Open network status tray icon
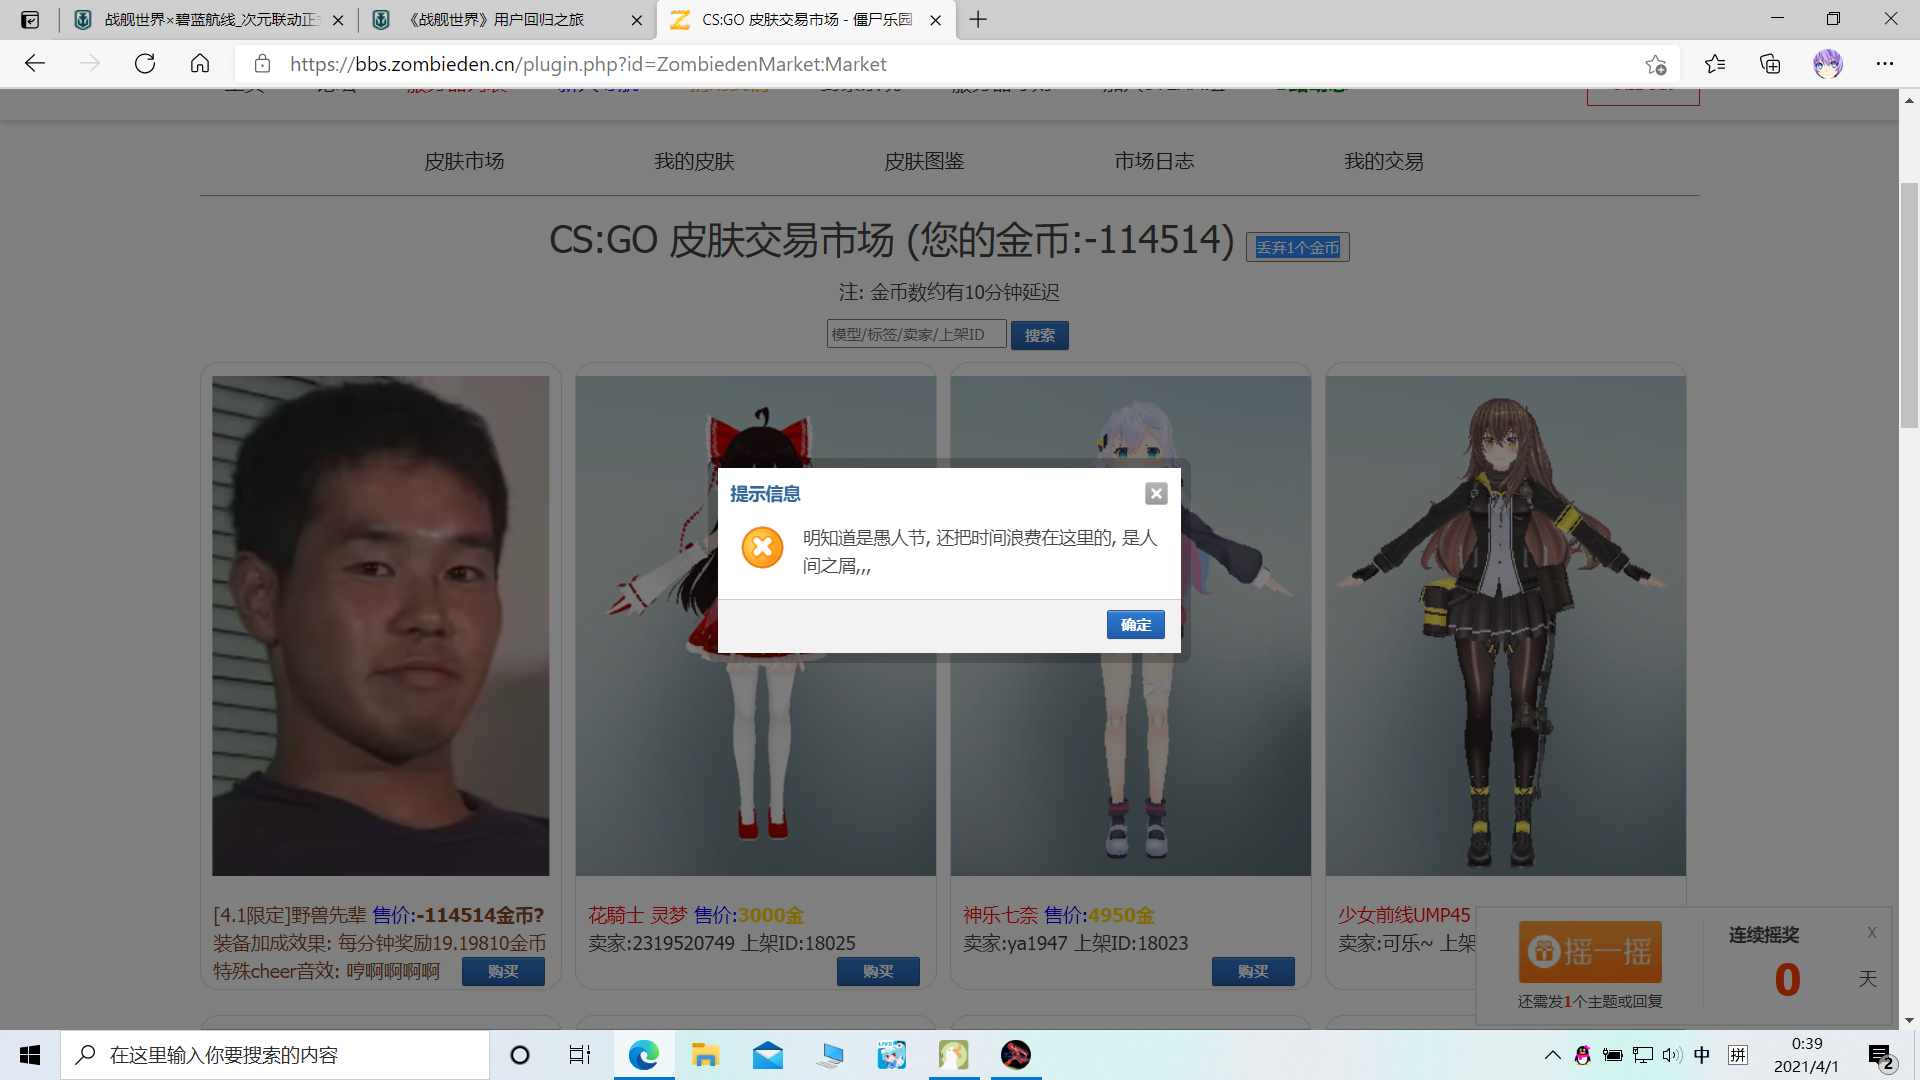The height and width of the screenshot is (1080, 1920). (x=1642, y=1055)
